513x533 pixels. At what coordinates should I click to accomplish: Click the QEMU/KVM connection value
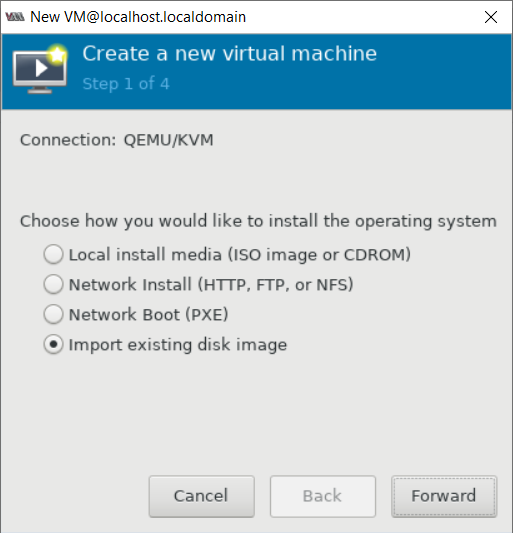point(168,140)
